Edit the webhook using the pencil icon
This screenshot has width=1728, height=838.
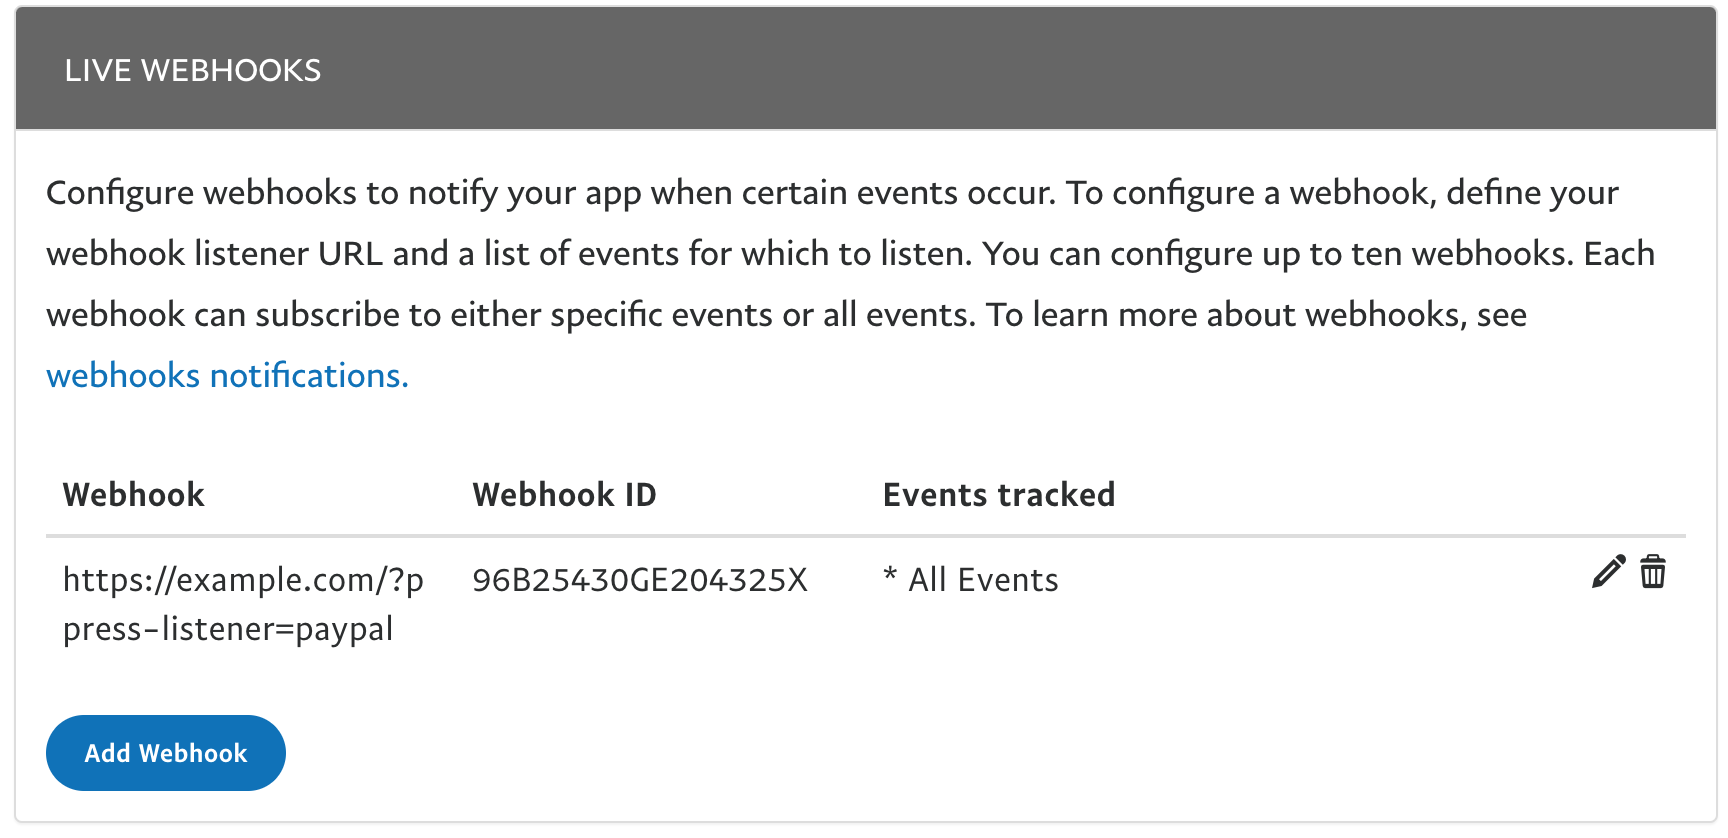pyautogui.click(x=1608, y=572)
